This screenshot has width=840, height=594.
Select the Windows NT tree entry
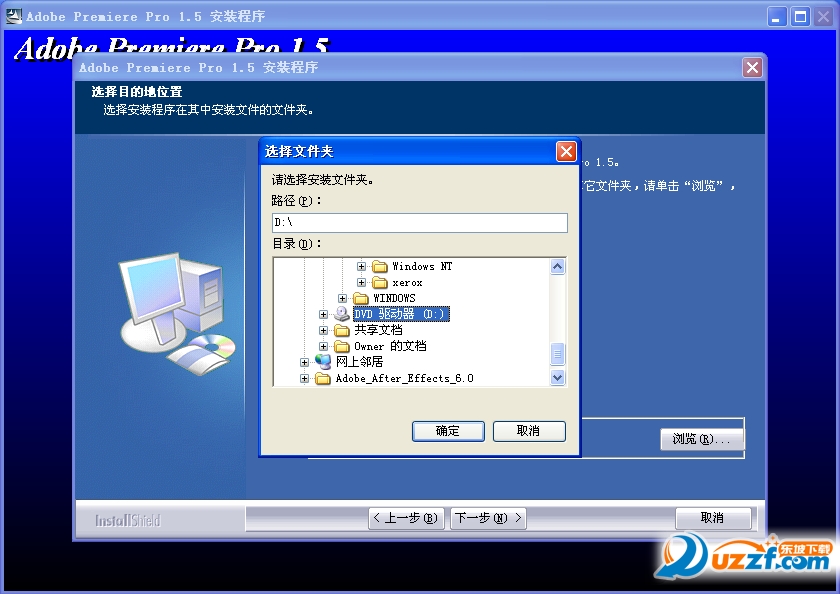(422, 266)
